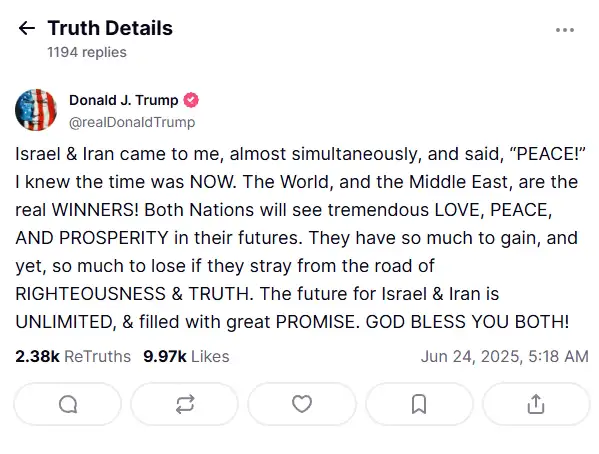Open Donald J. Trump display name
The height and width of the screenshot is (454, 599).
point(123,100)
